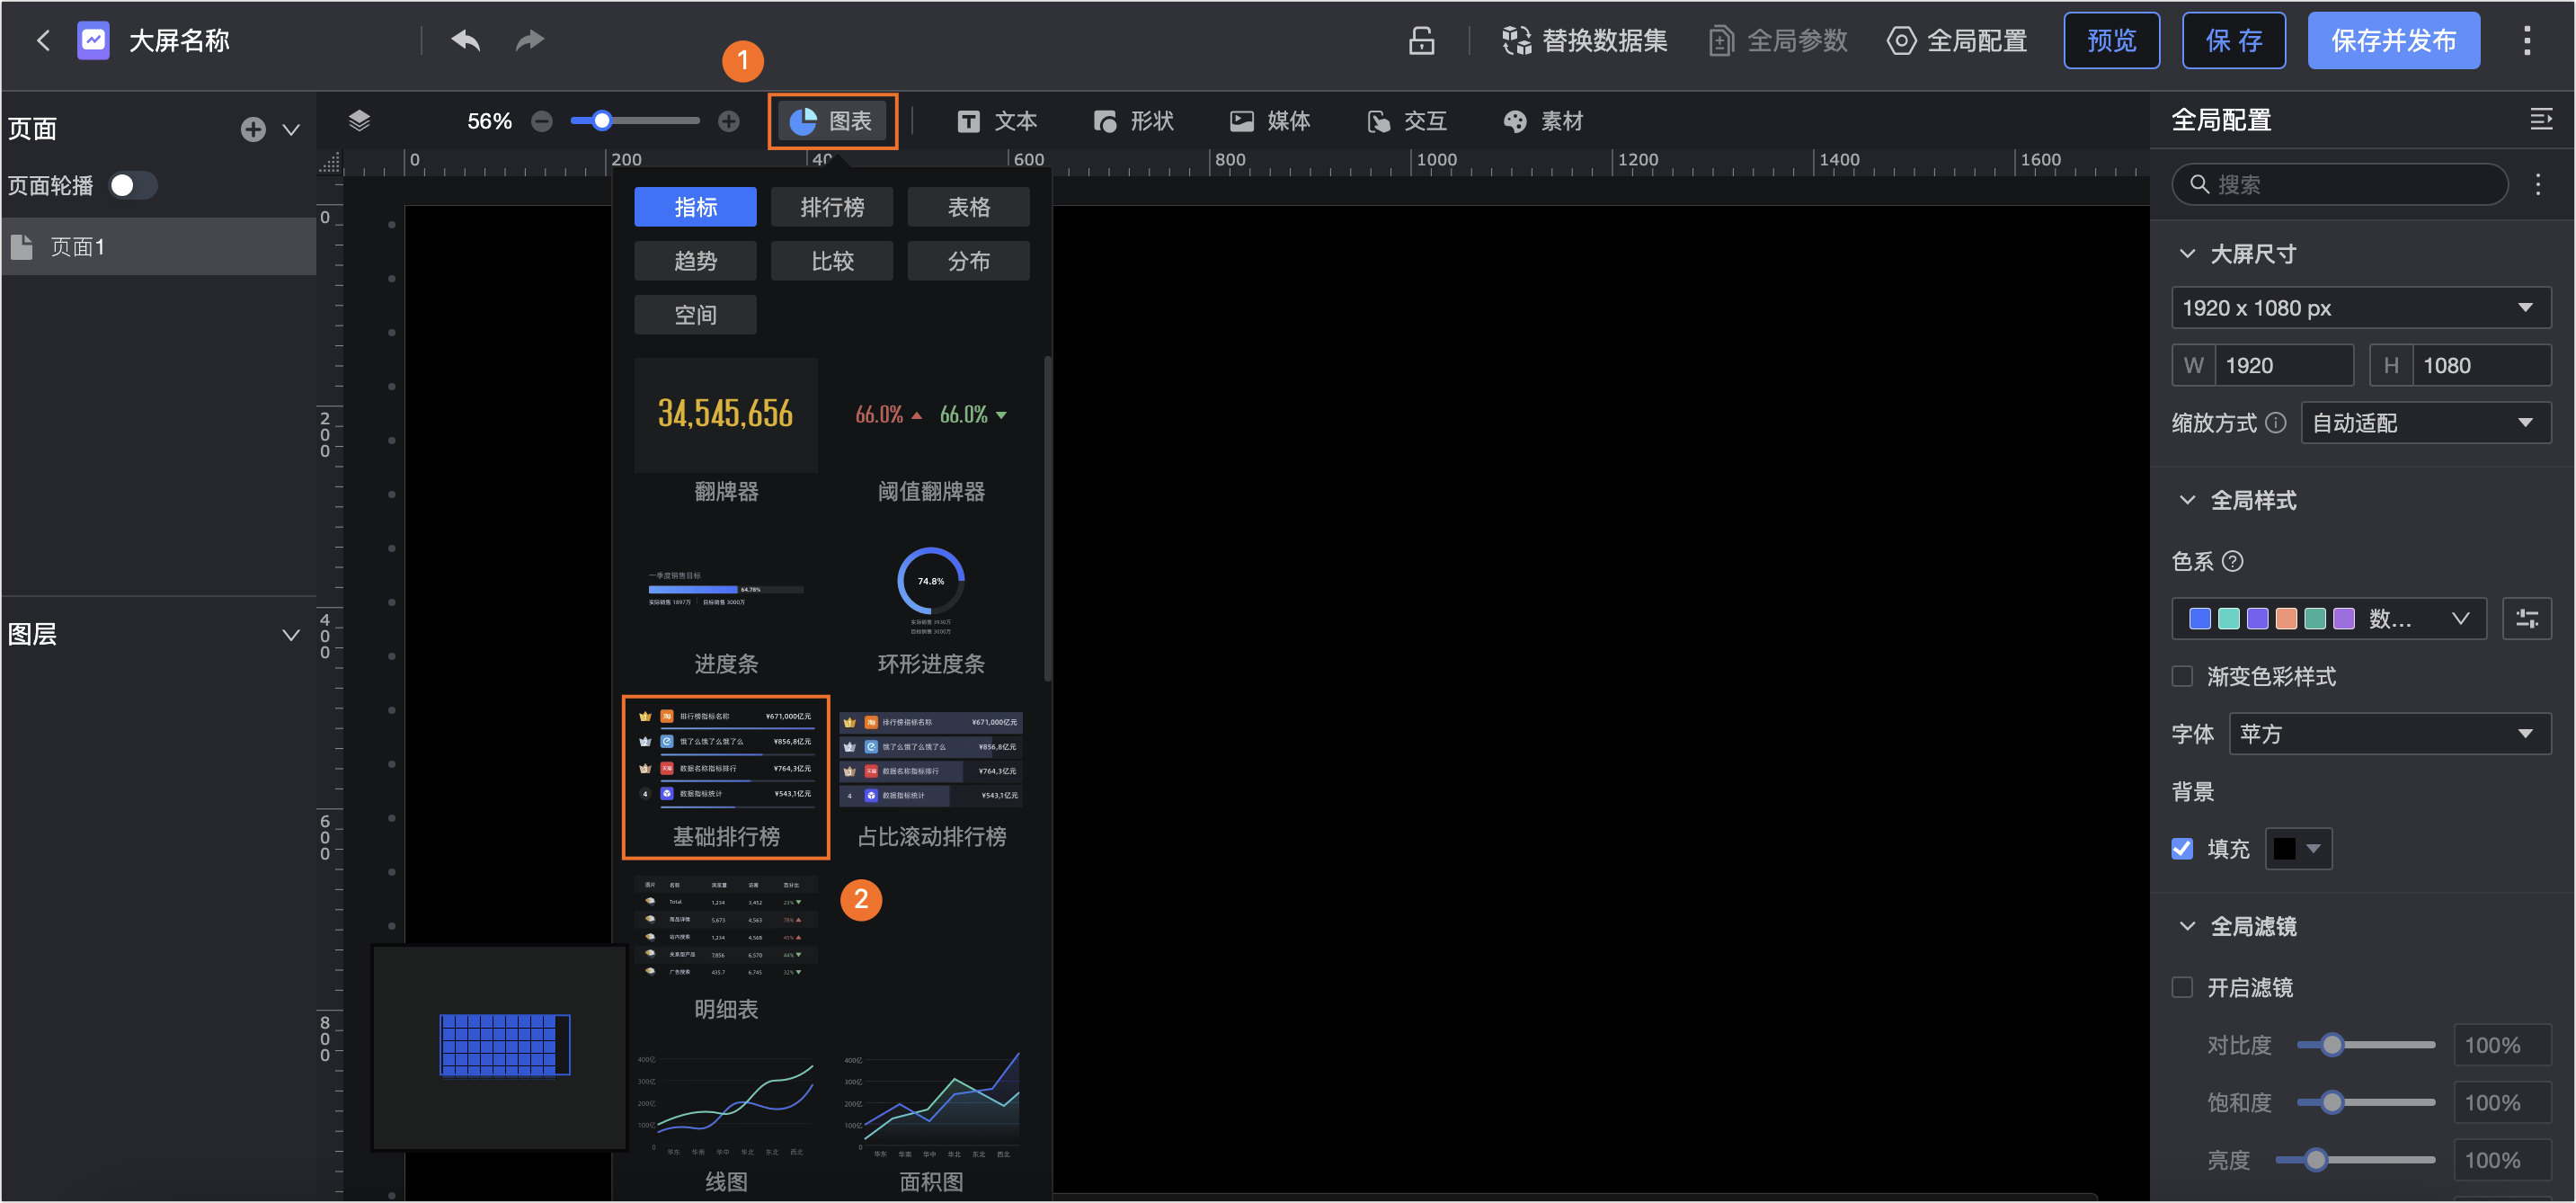This screenshot has height=1203, width=2576.
Task: Enable the 开启滤镜 filter checkbox
Action: [x=2183, y=987]
